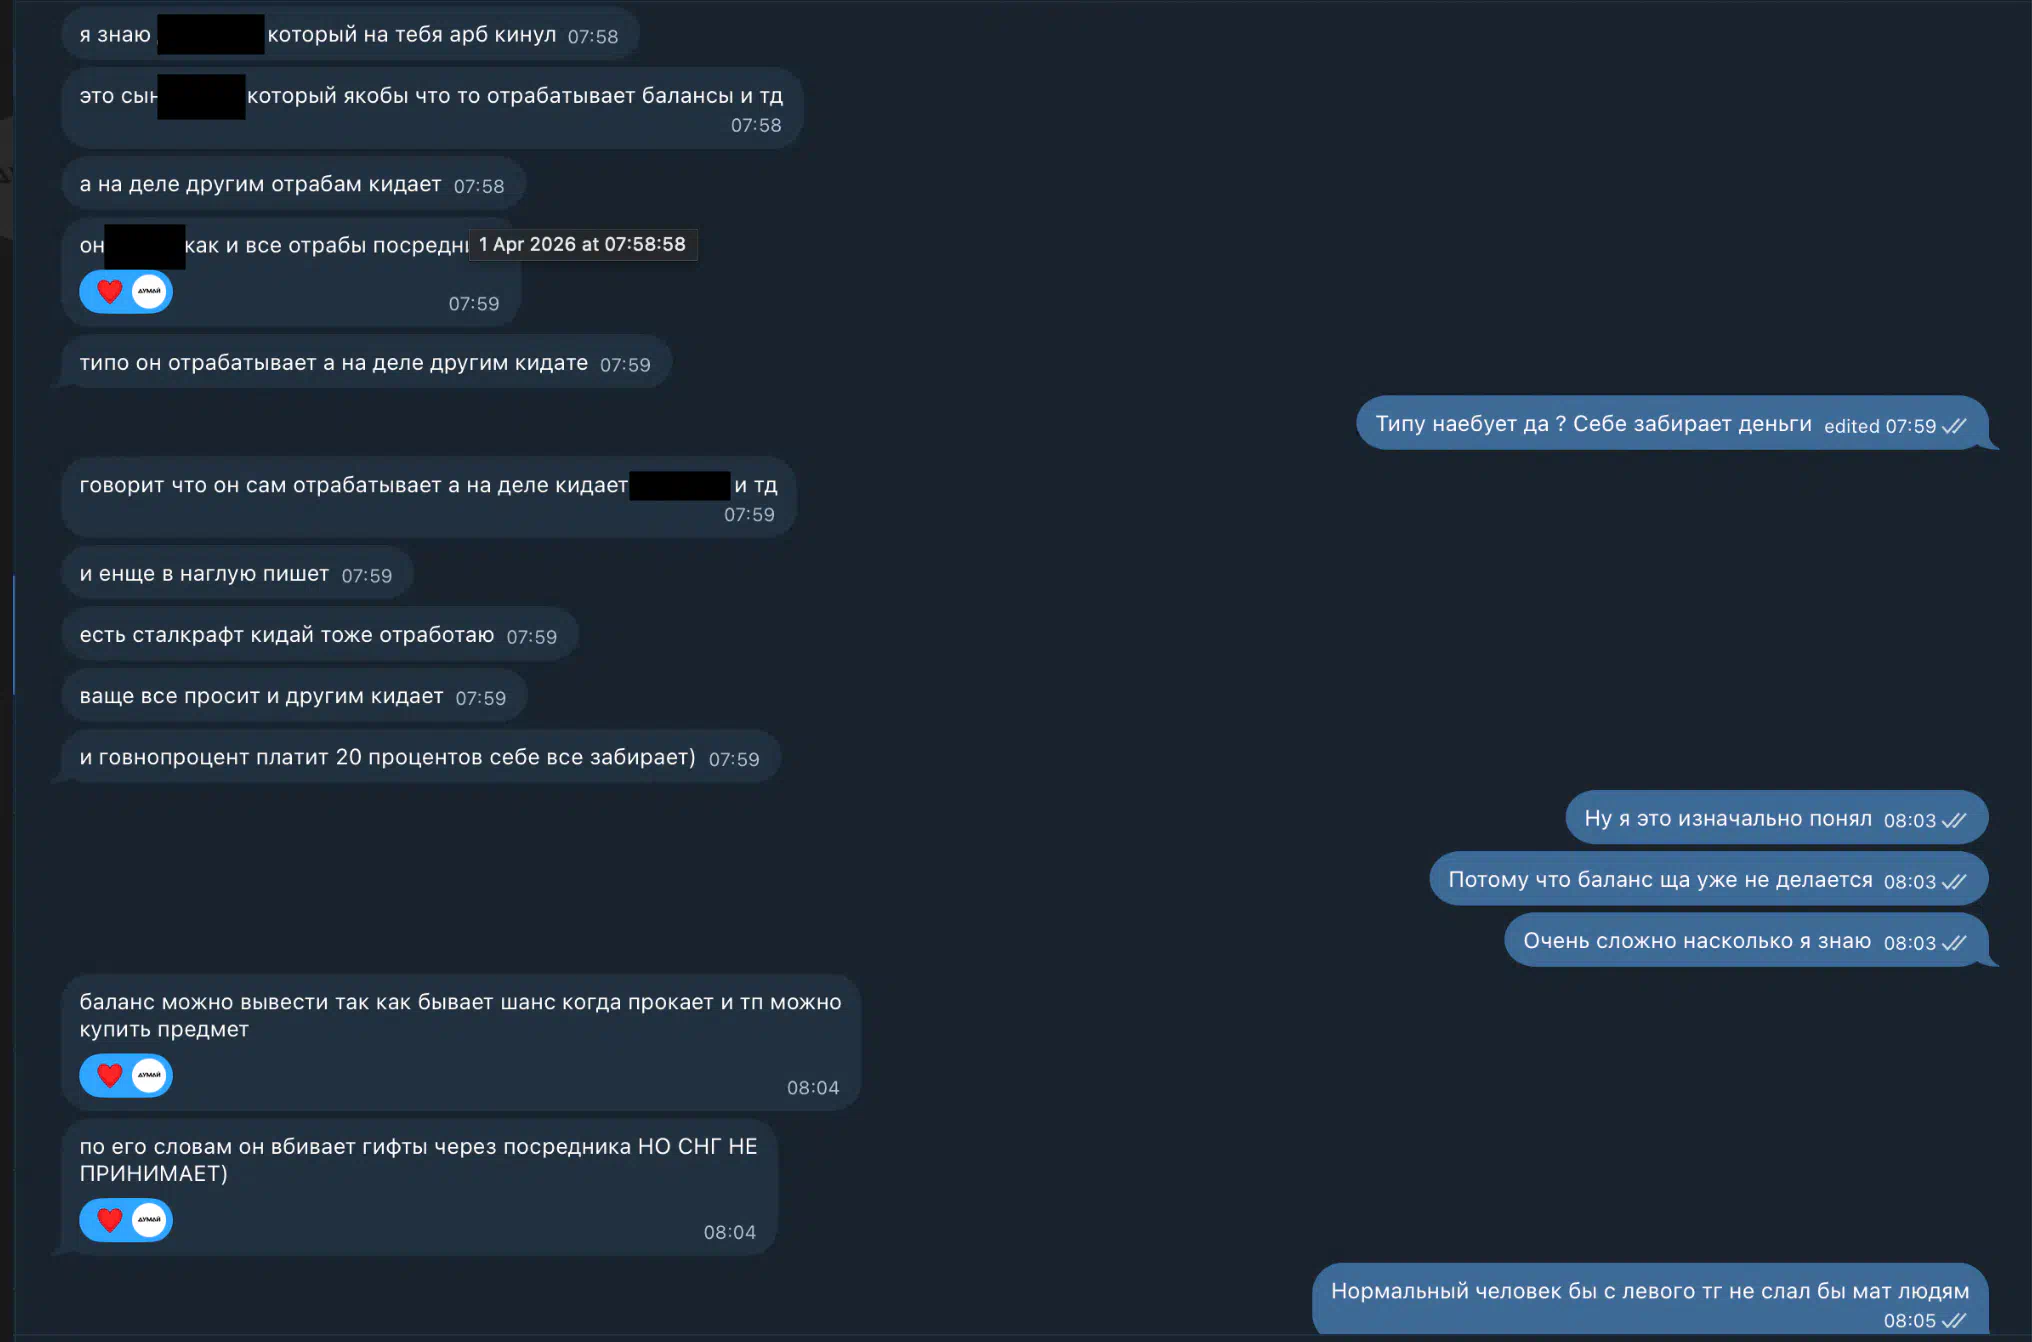Click message 'и говнопроцент платит 20 процентов'
The width and height of the screenshot is (2032, 1342).
[421, 757]
